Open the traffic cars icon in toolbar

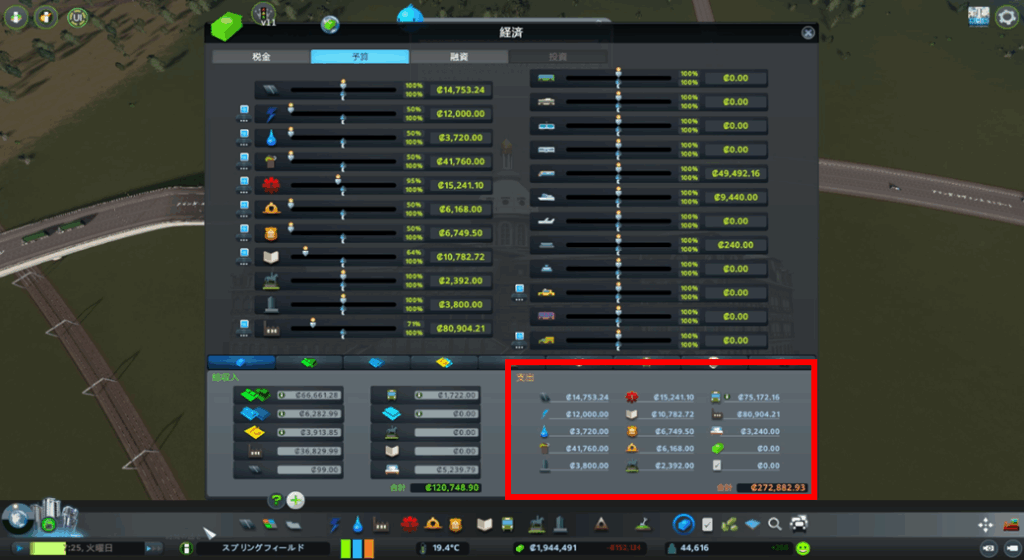[x=799, y=523]
